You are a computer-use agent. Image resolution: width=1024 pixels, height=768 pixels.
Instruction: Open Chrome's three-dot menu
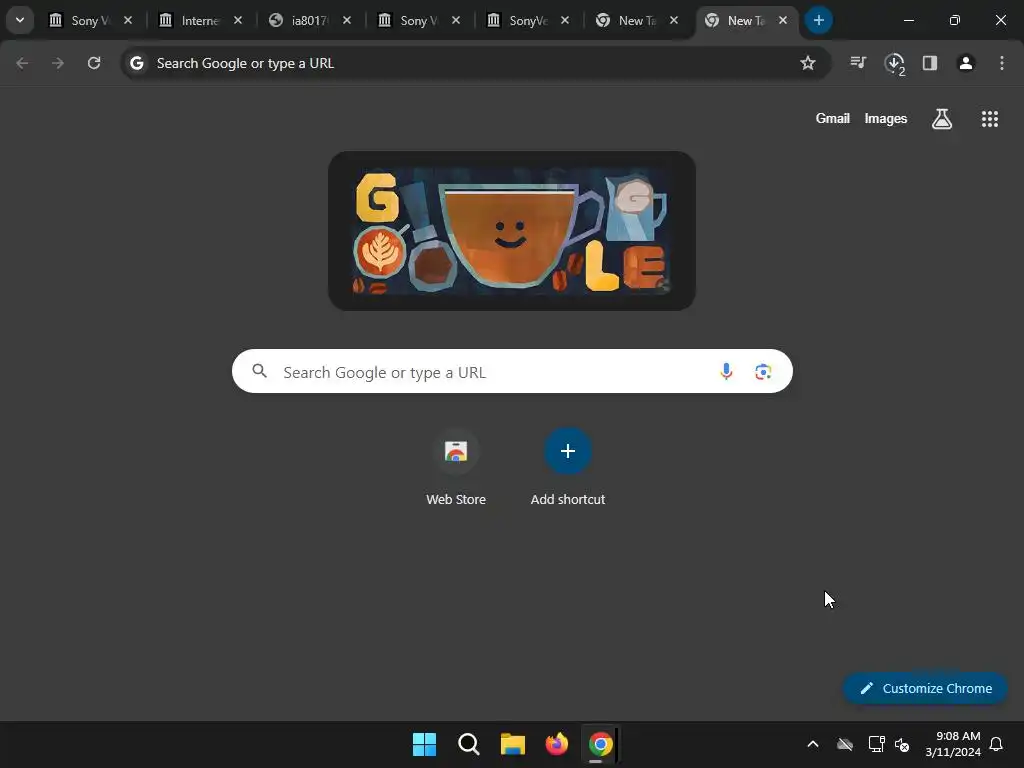[1002, 63]
